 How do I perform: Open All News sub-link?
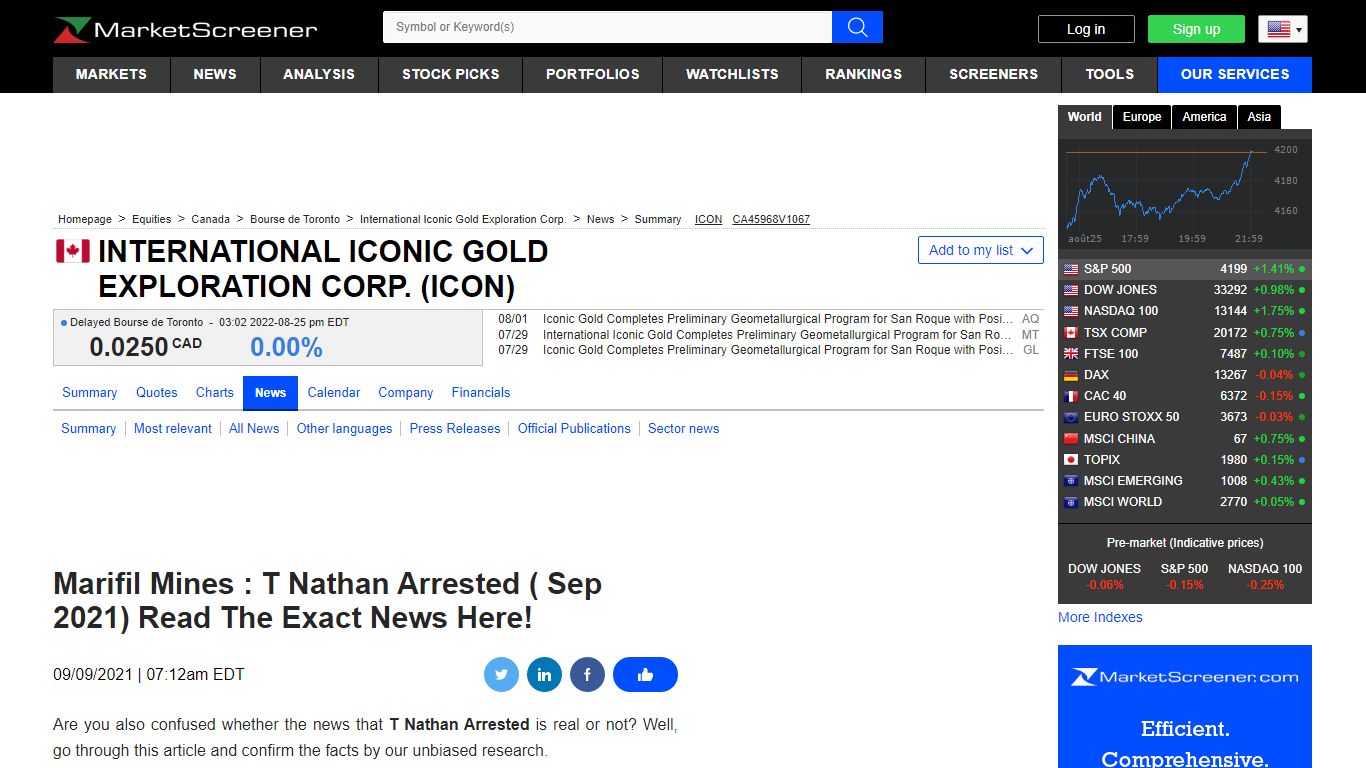tap(254, 429)
